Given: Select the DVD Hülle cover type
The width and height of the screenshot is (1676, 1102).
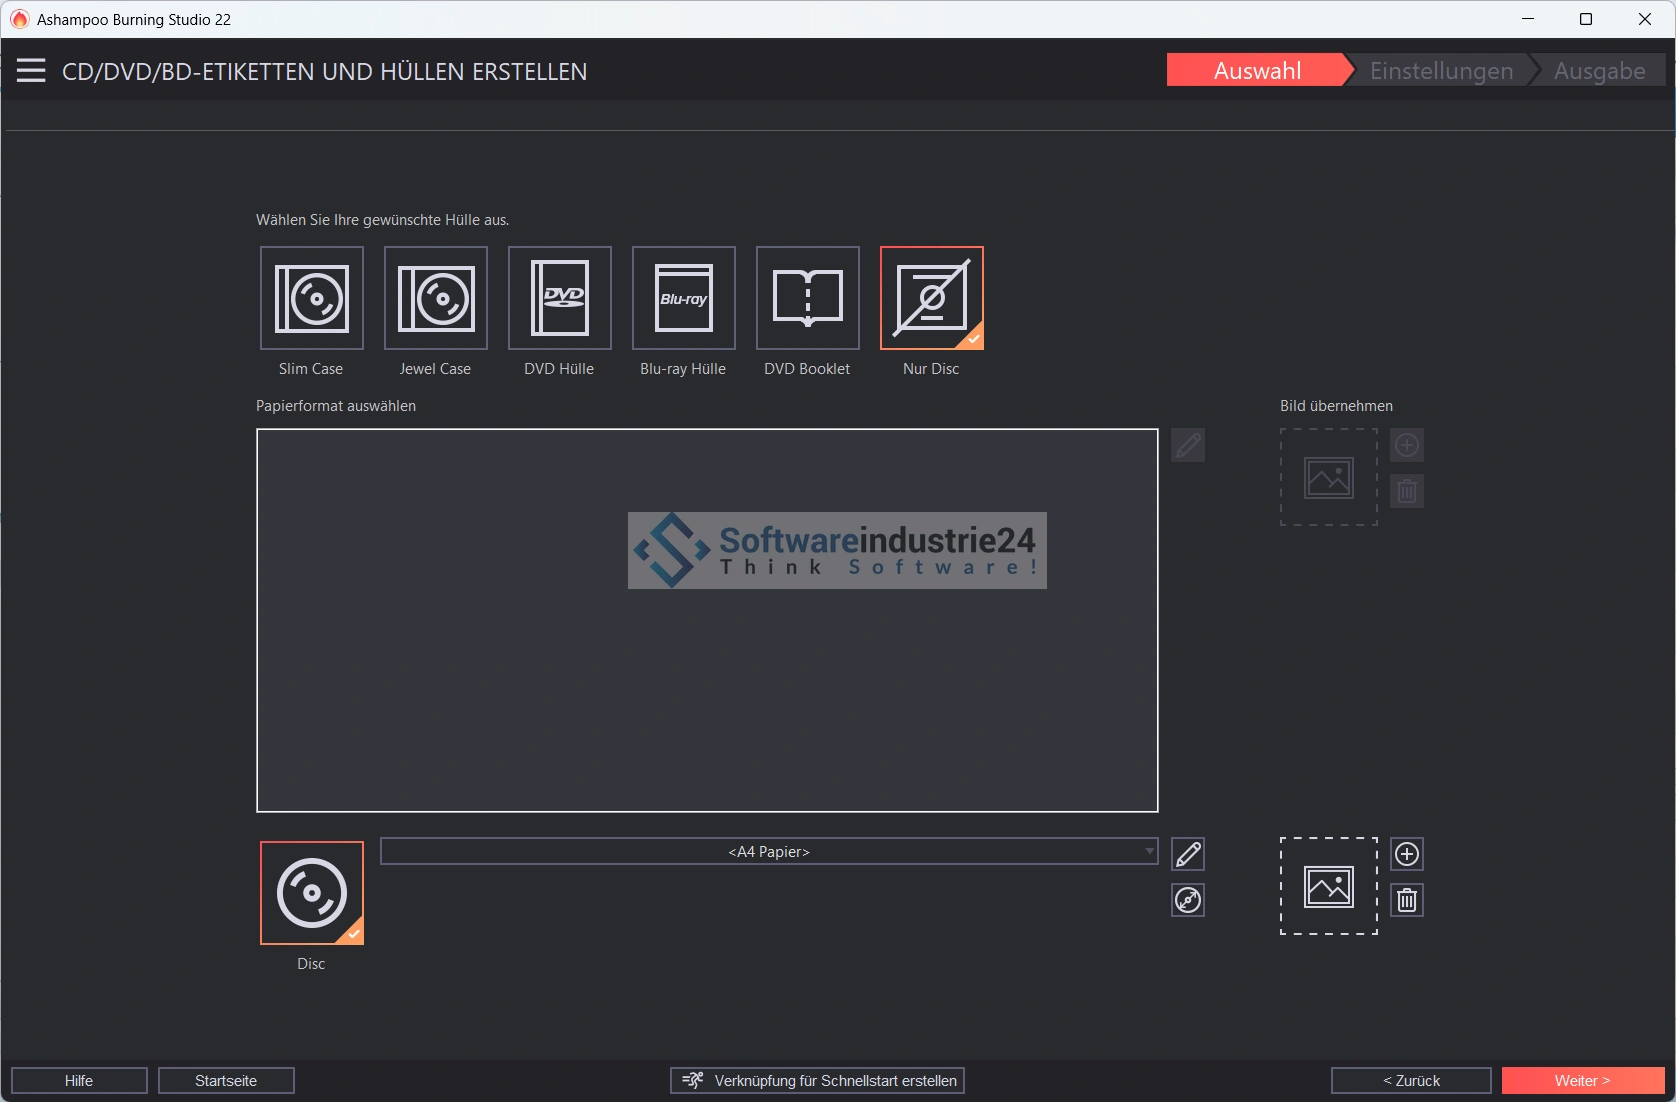Looking at the screenshot, I should [x=560, y=298].
